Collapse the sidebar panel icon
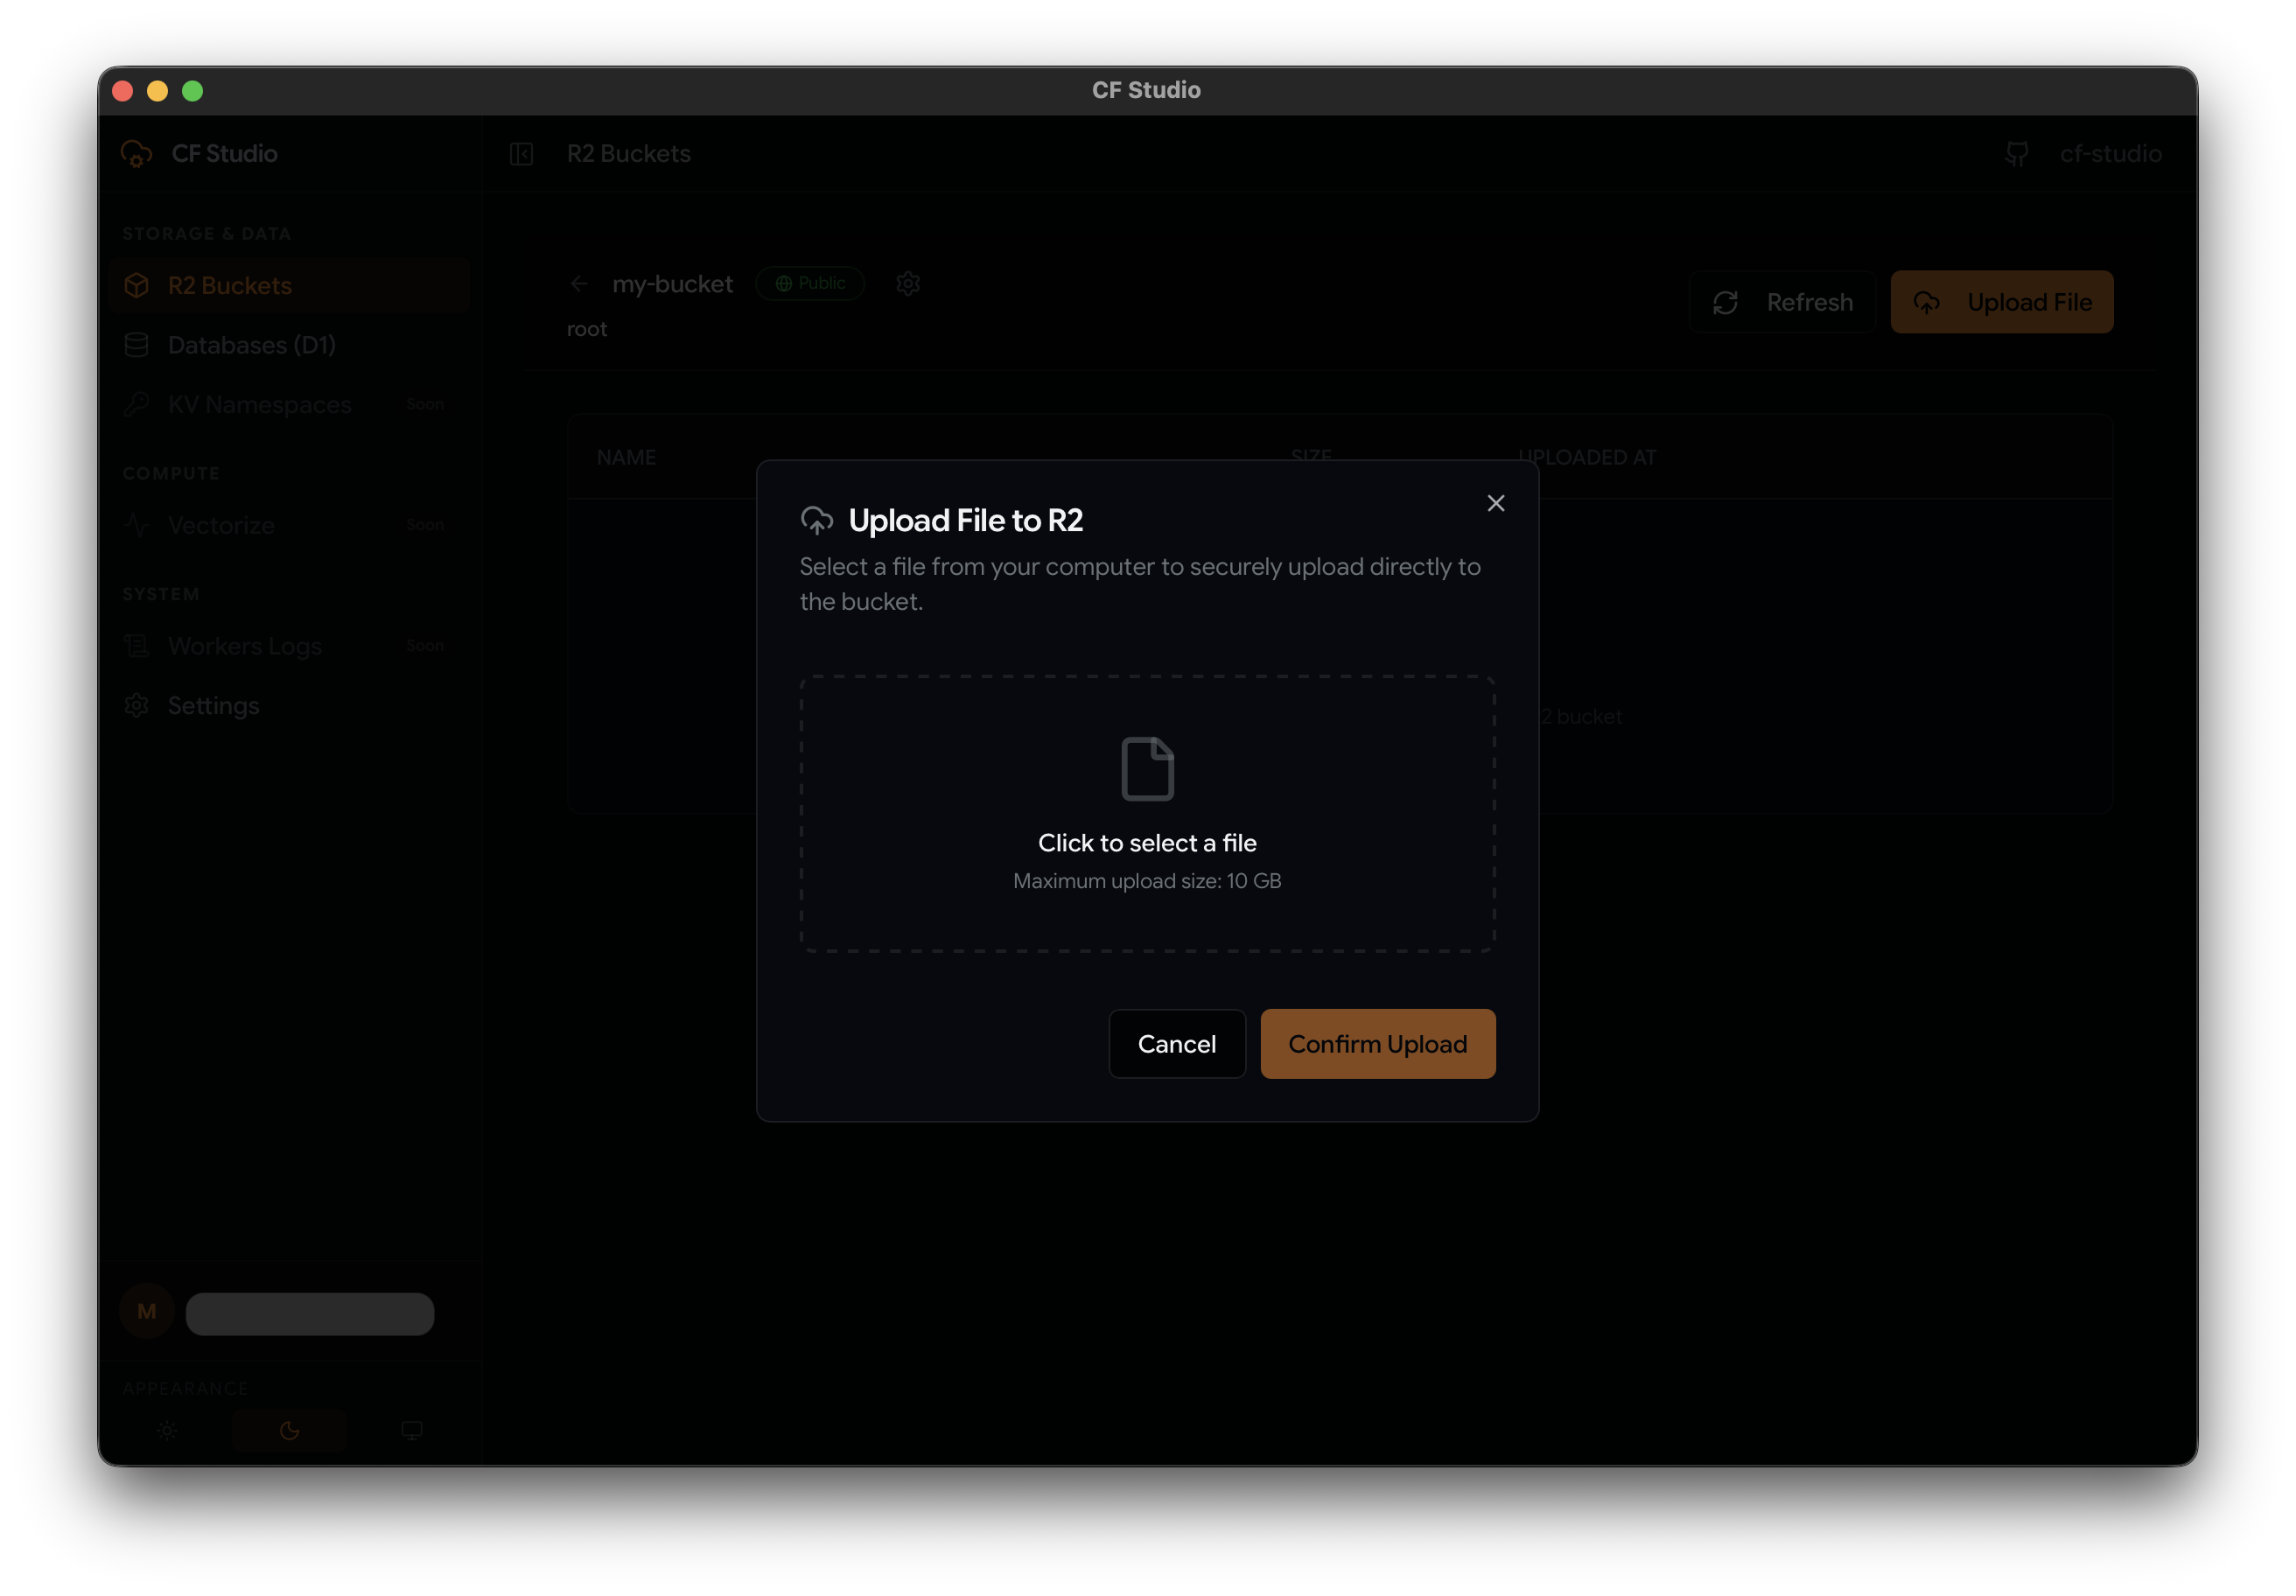The height and width of the screenshot is (1596, 2296). 521,154
